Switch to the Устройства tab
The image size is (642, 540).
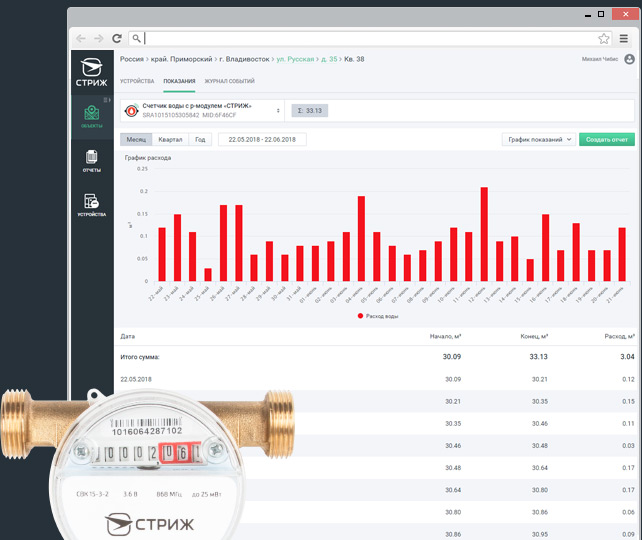point(136,80)
